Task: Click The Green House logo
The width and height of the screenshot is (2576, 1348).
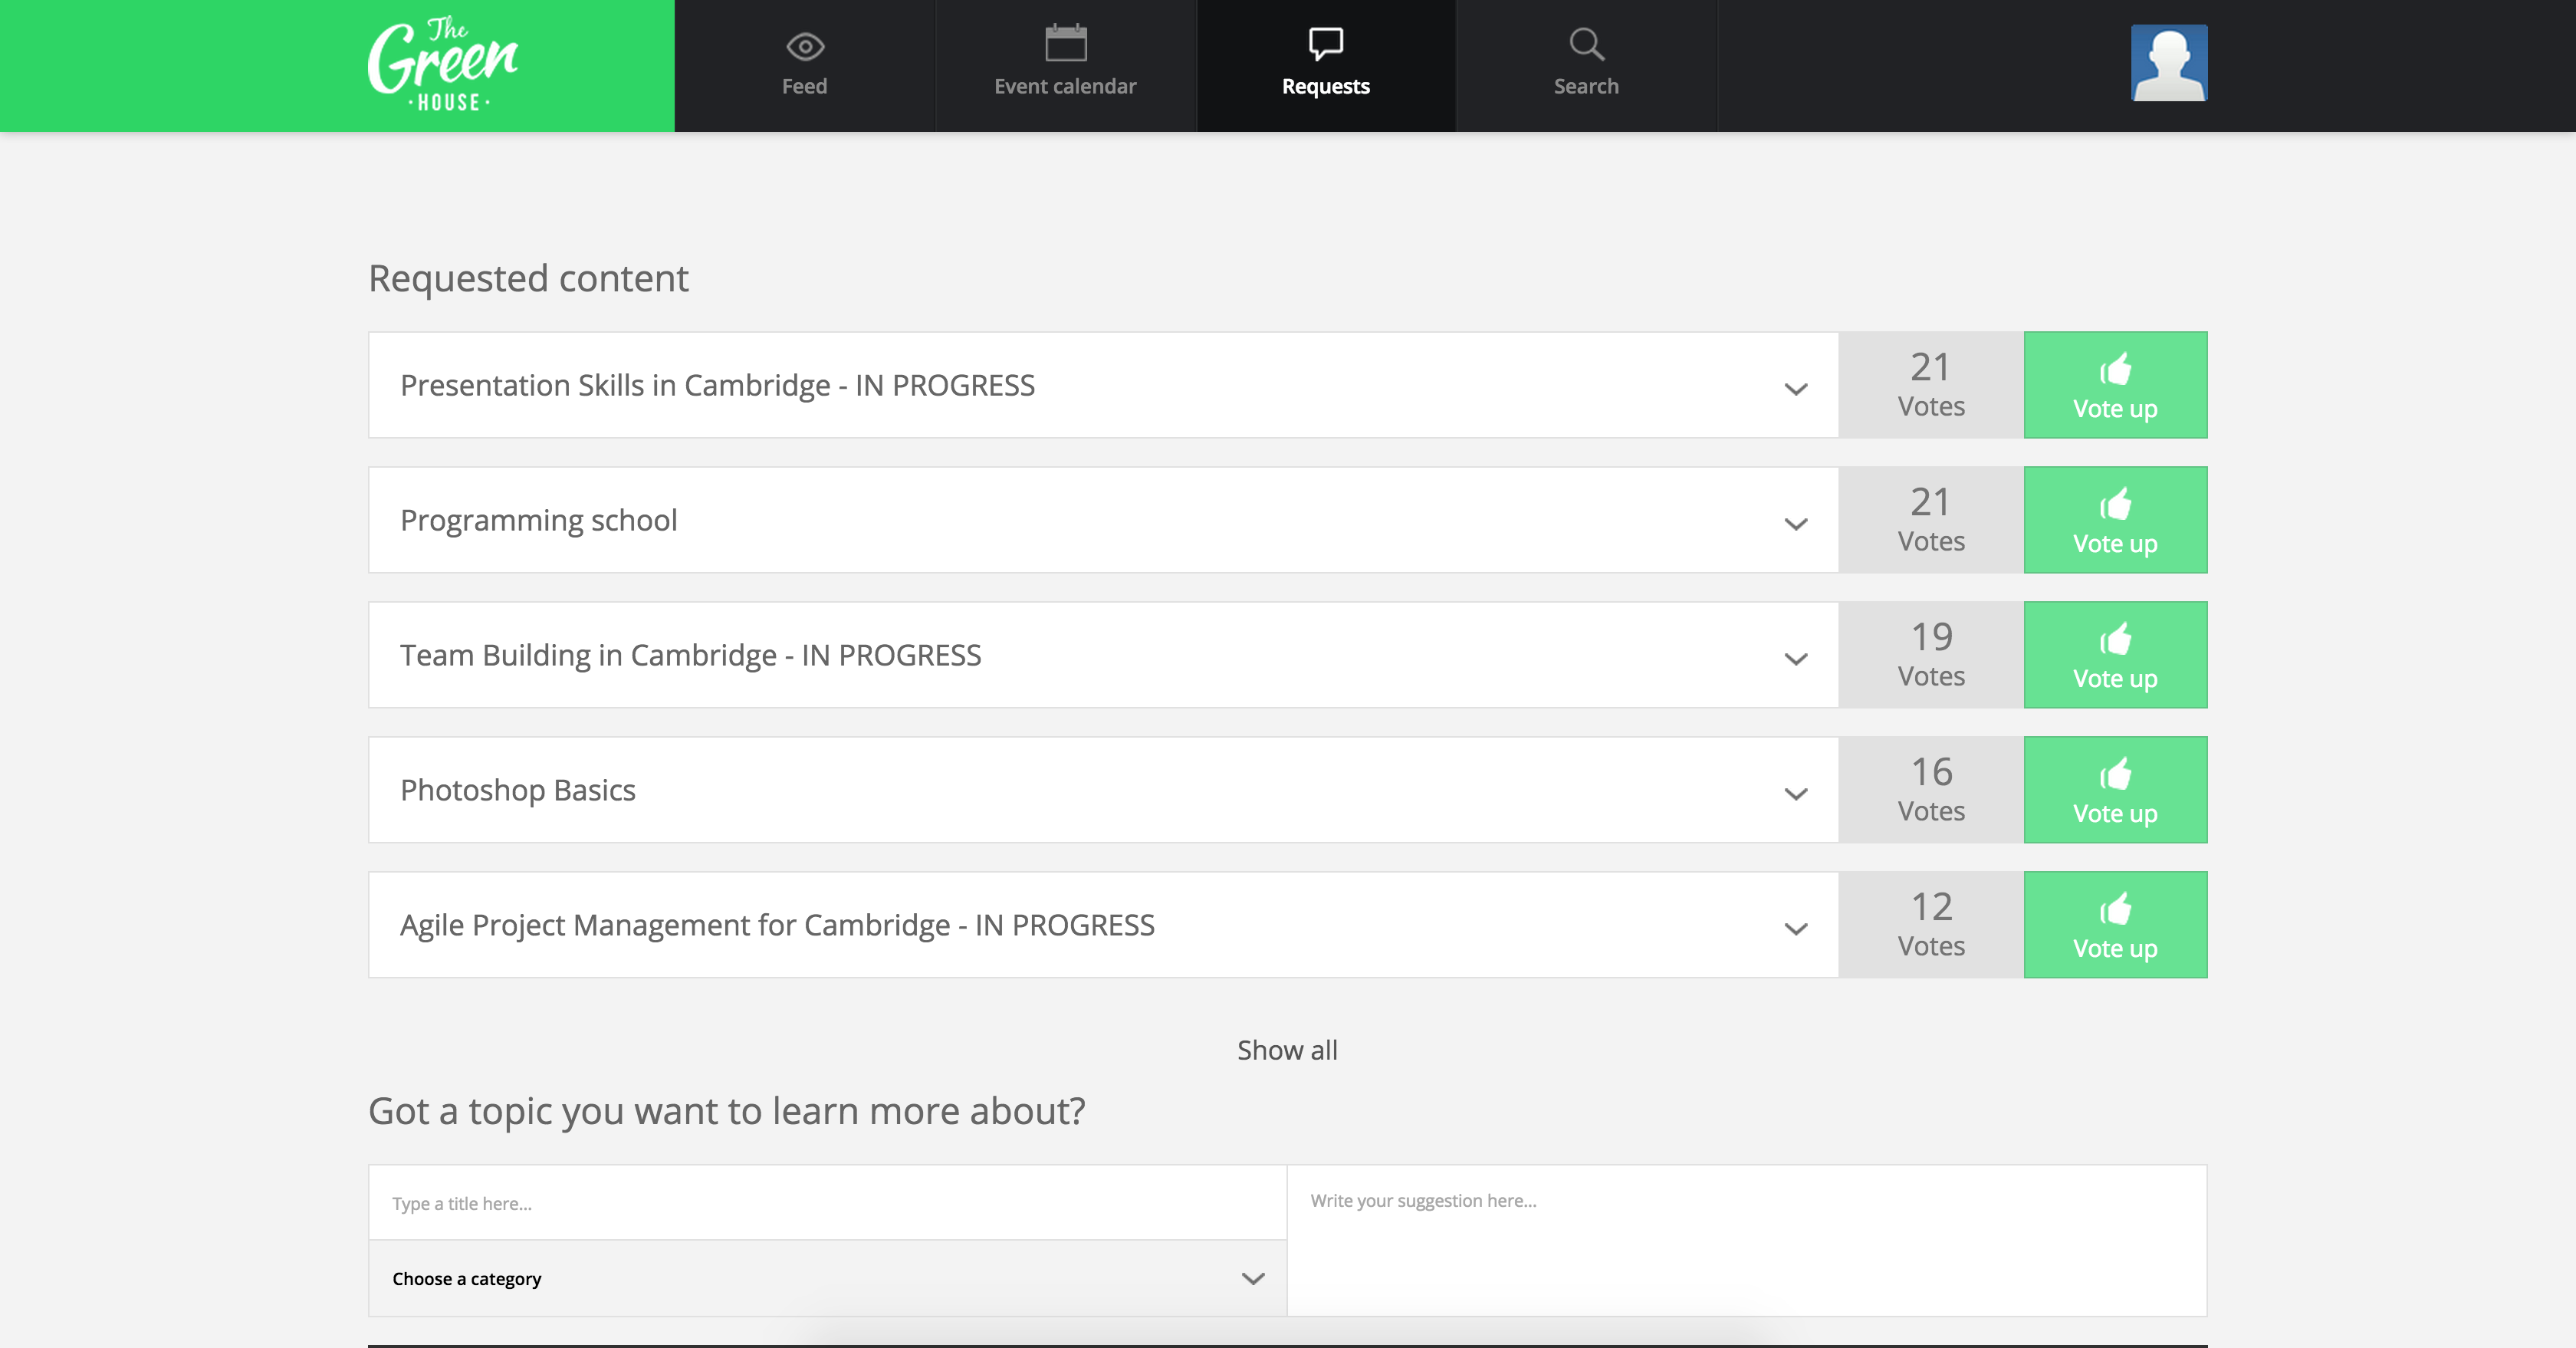Action: (x=442, y=65)
